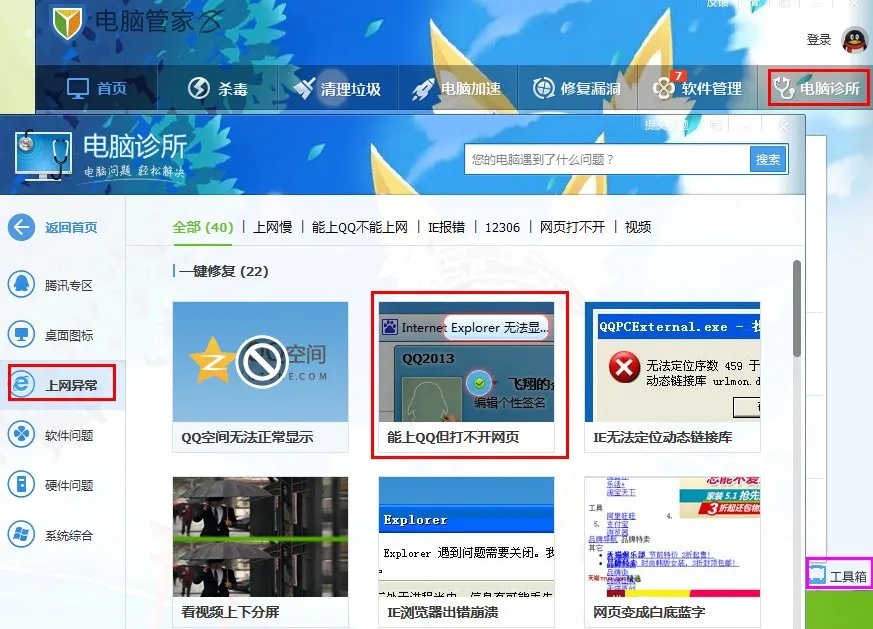Viewport: 873px width, 629px height.
Task: Click the 登录 login link
Action: (x=820, y=41)
